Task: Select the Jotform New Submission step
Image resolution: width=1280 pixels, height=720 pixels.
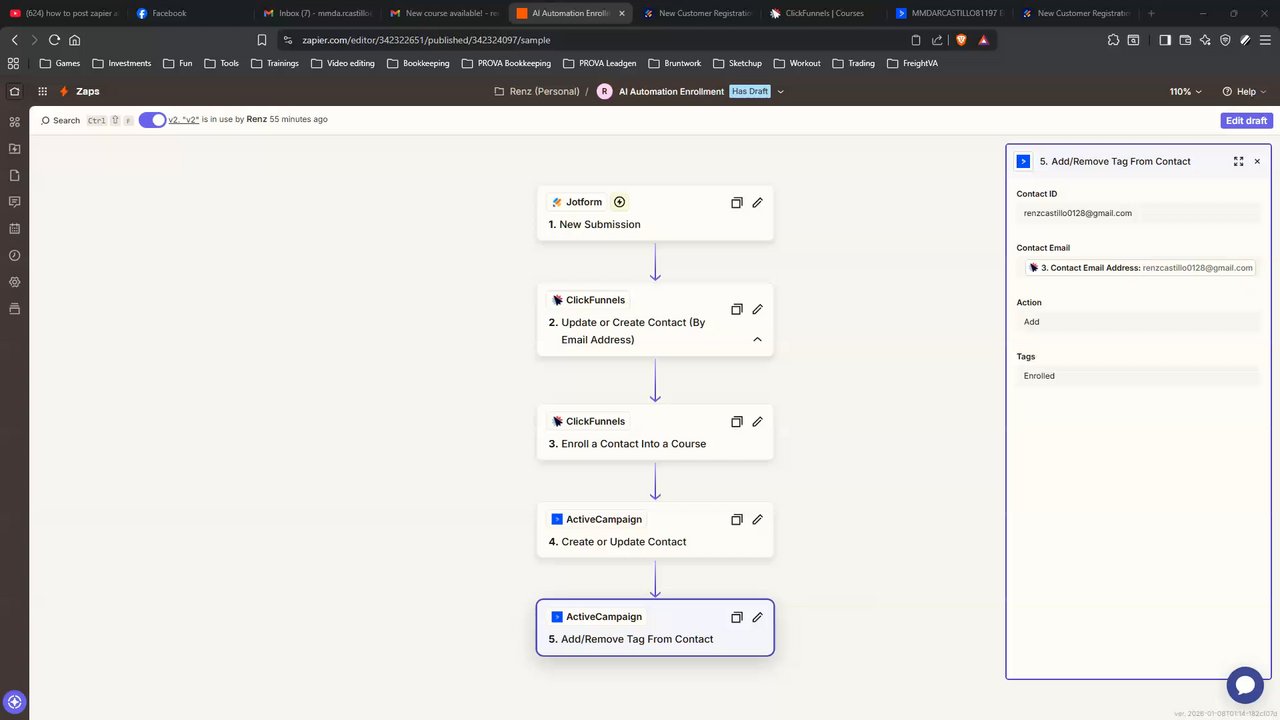Action: (655, 213)
